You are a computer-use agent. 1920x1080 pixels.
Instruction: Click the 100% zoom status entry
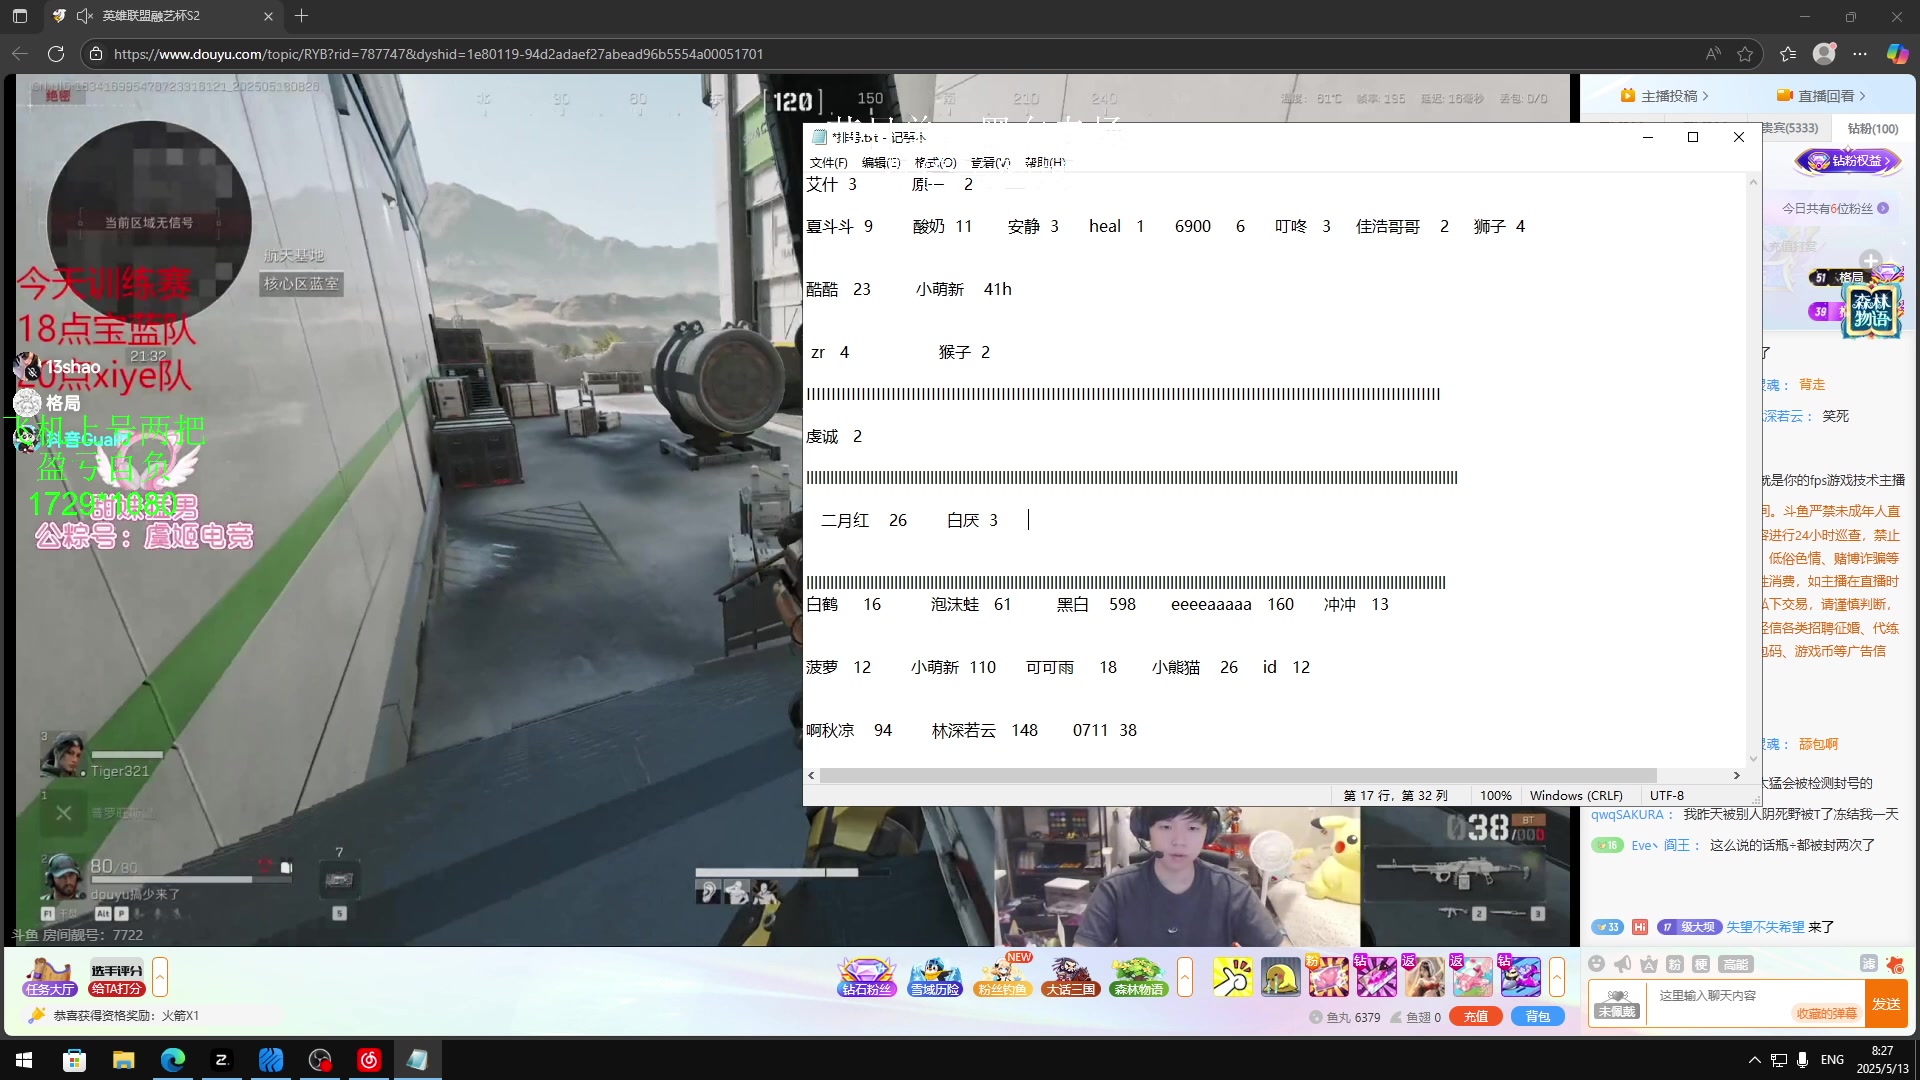click(x=1495, y=795)
